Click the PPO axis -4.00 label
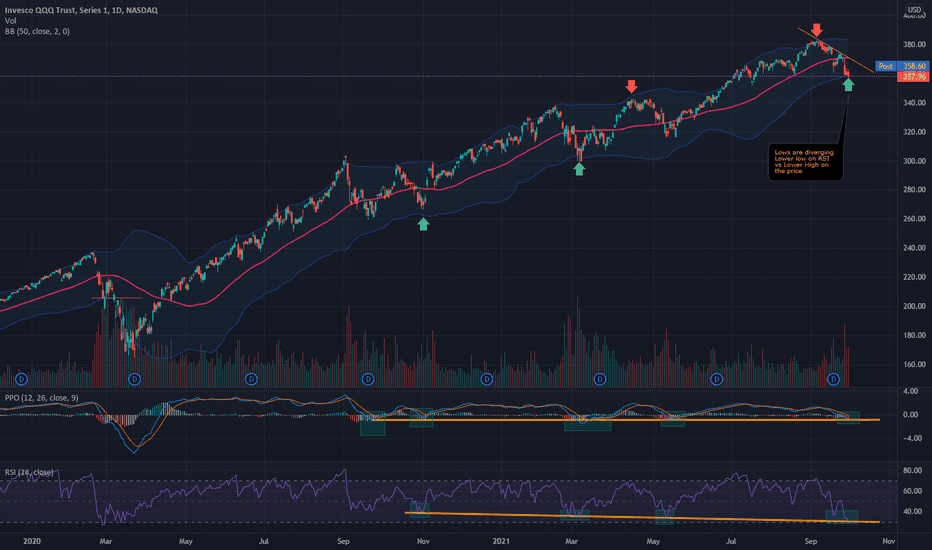The height and width of the screenshot is (550, 932). point(910,438)
